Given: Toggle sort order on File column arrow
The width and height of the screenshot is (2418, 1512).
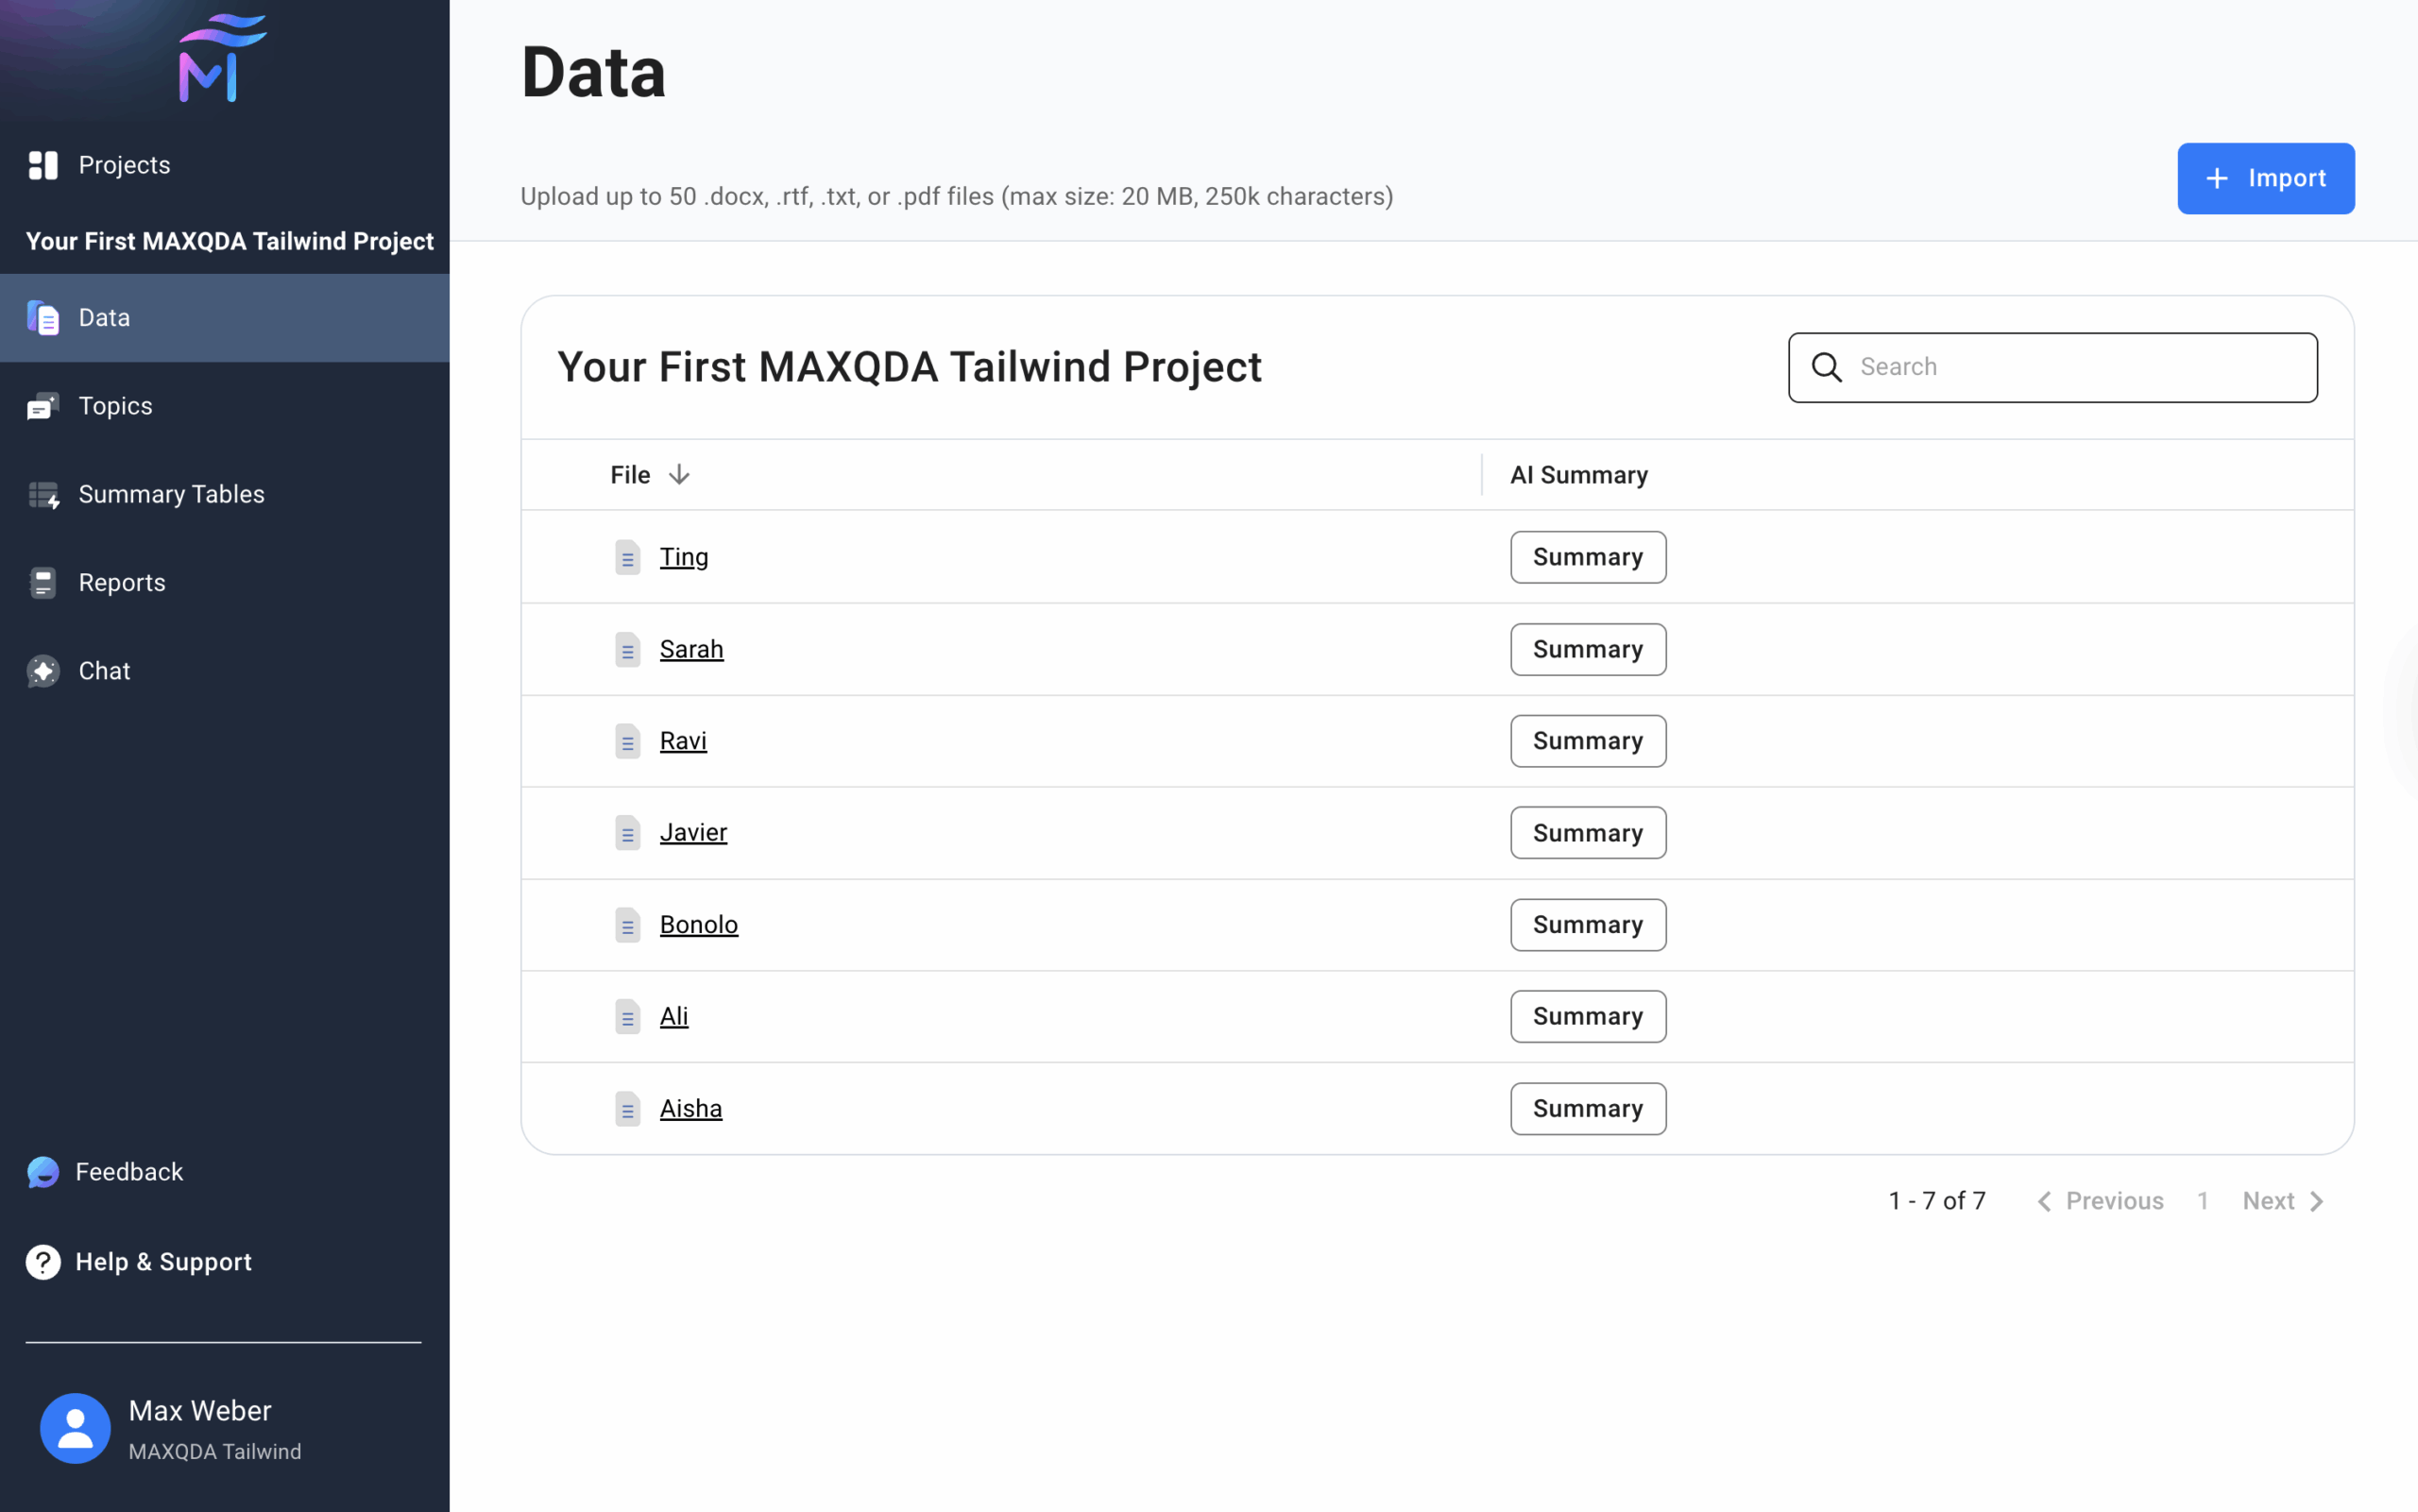Looking at the screenshot, I should tap(679, 475).
